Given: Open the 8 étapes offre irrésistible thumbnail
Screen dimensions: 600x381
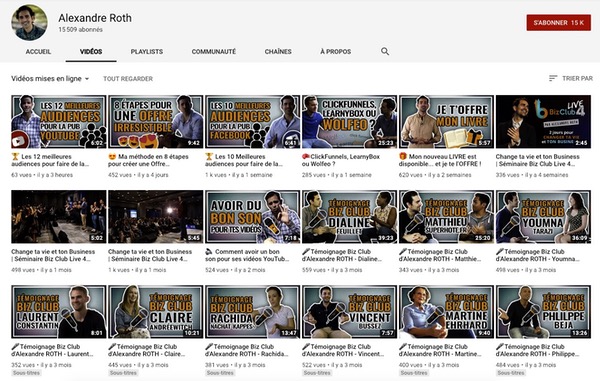Looking at the screenshot, I should [x=156, y=122].
